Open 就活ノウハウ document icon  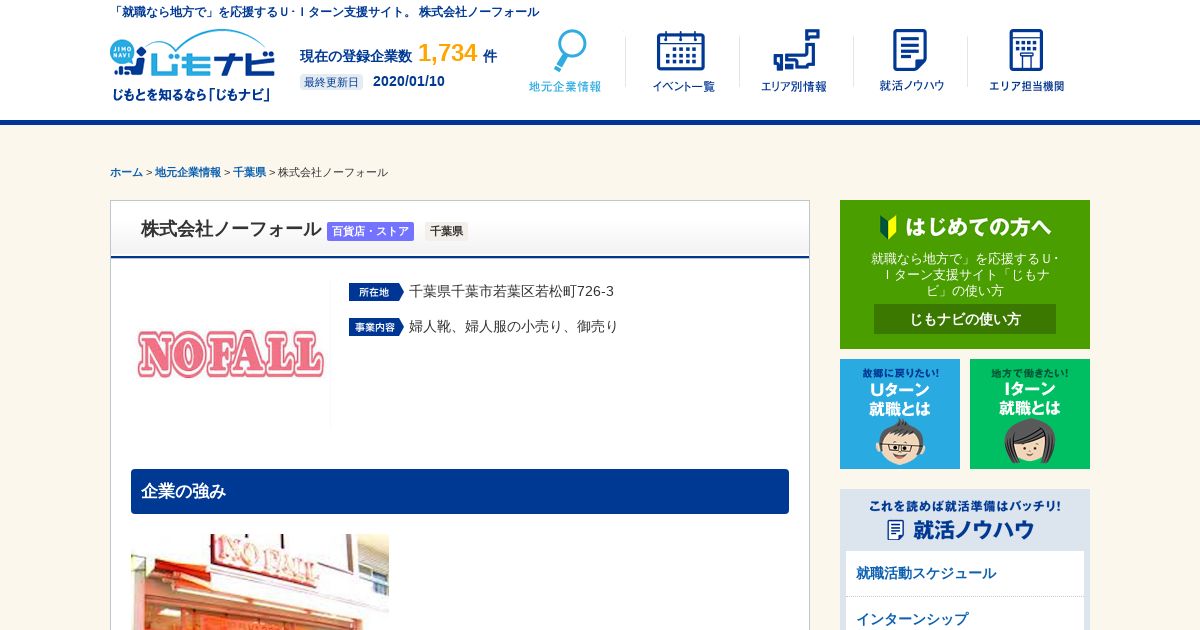911,60
